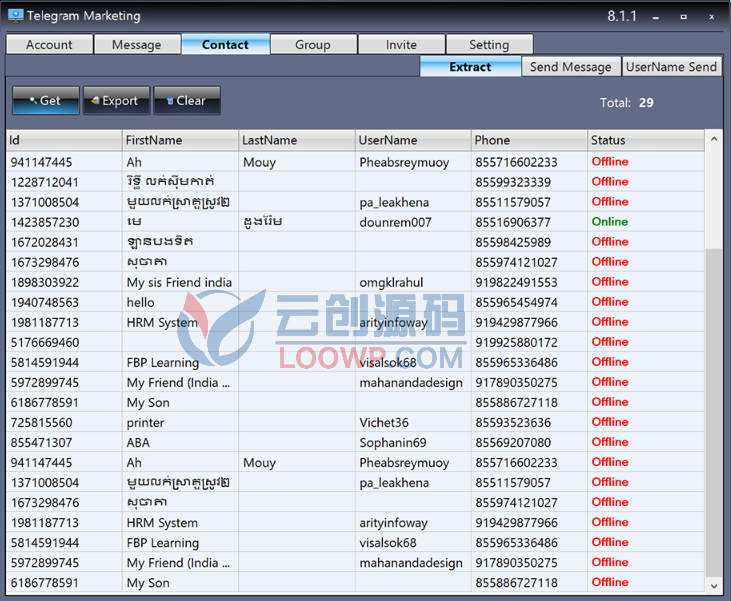Image resolution: width=731 pixels, height=601 pixels.
Task: Select Id cell 725815560
Action: coord(41,423)
